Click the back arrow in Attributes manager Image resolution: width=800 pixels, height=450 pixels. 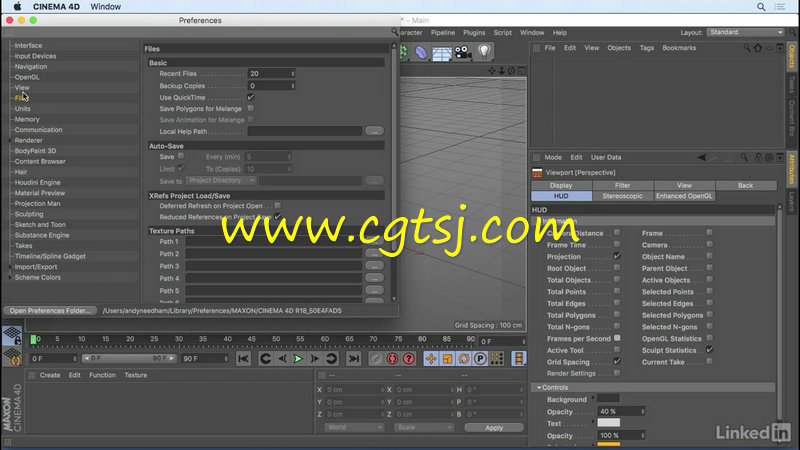(x=703, y=158)
